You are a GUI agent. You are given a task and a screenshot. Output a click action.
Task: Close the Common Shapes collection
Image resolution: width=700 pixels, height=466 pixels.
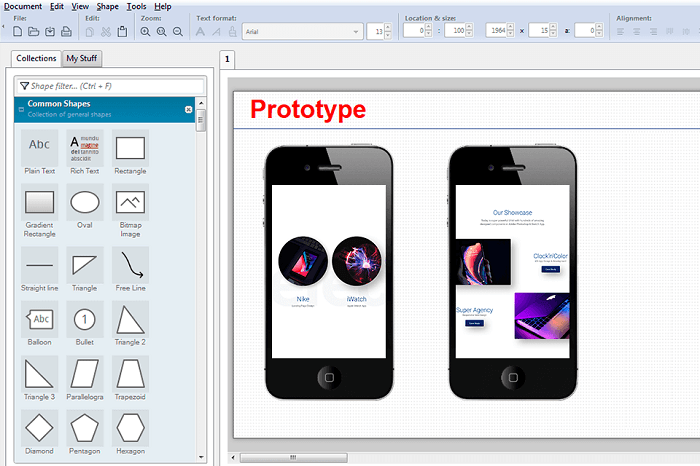188,109
